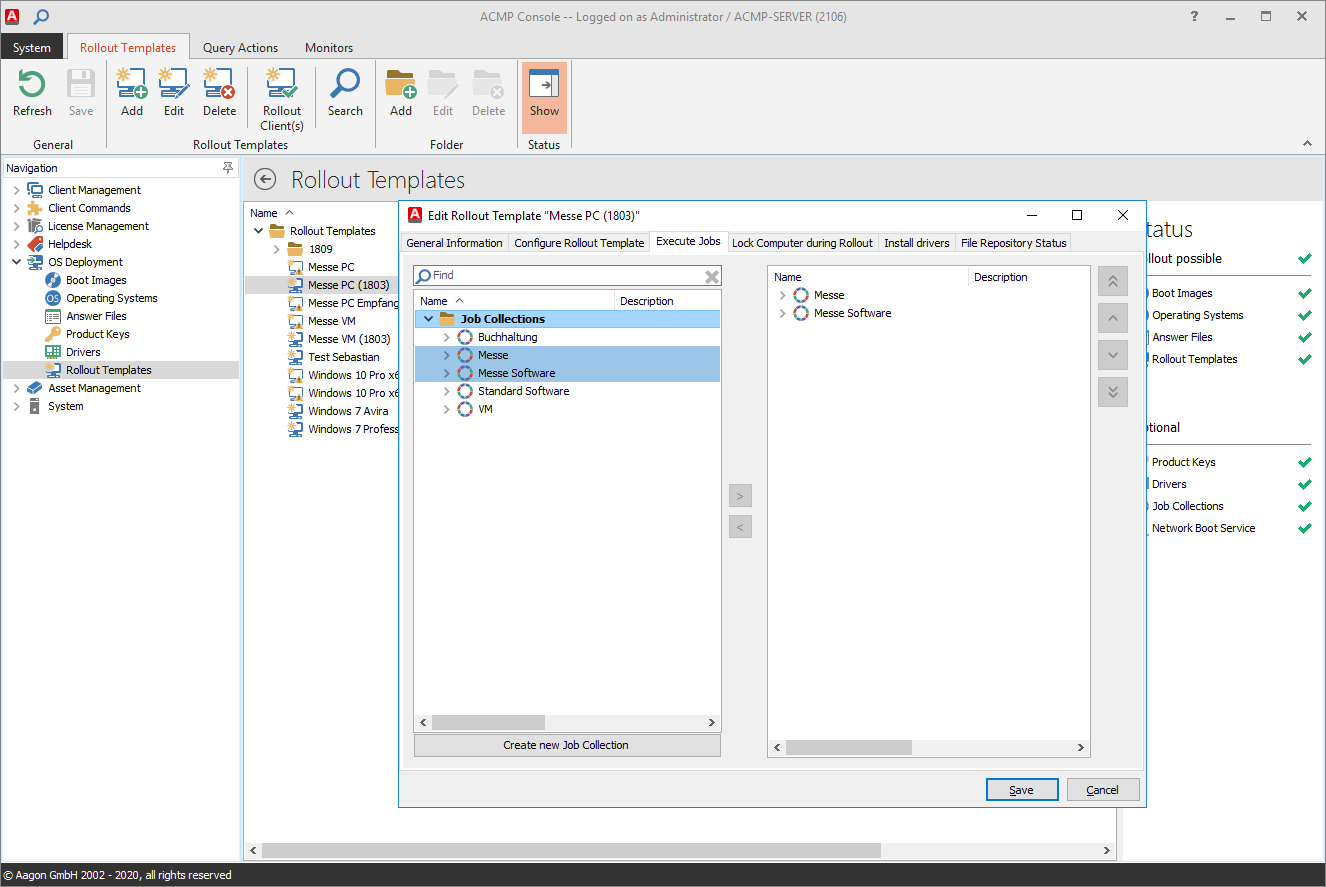Open the System tab

32,47
